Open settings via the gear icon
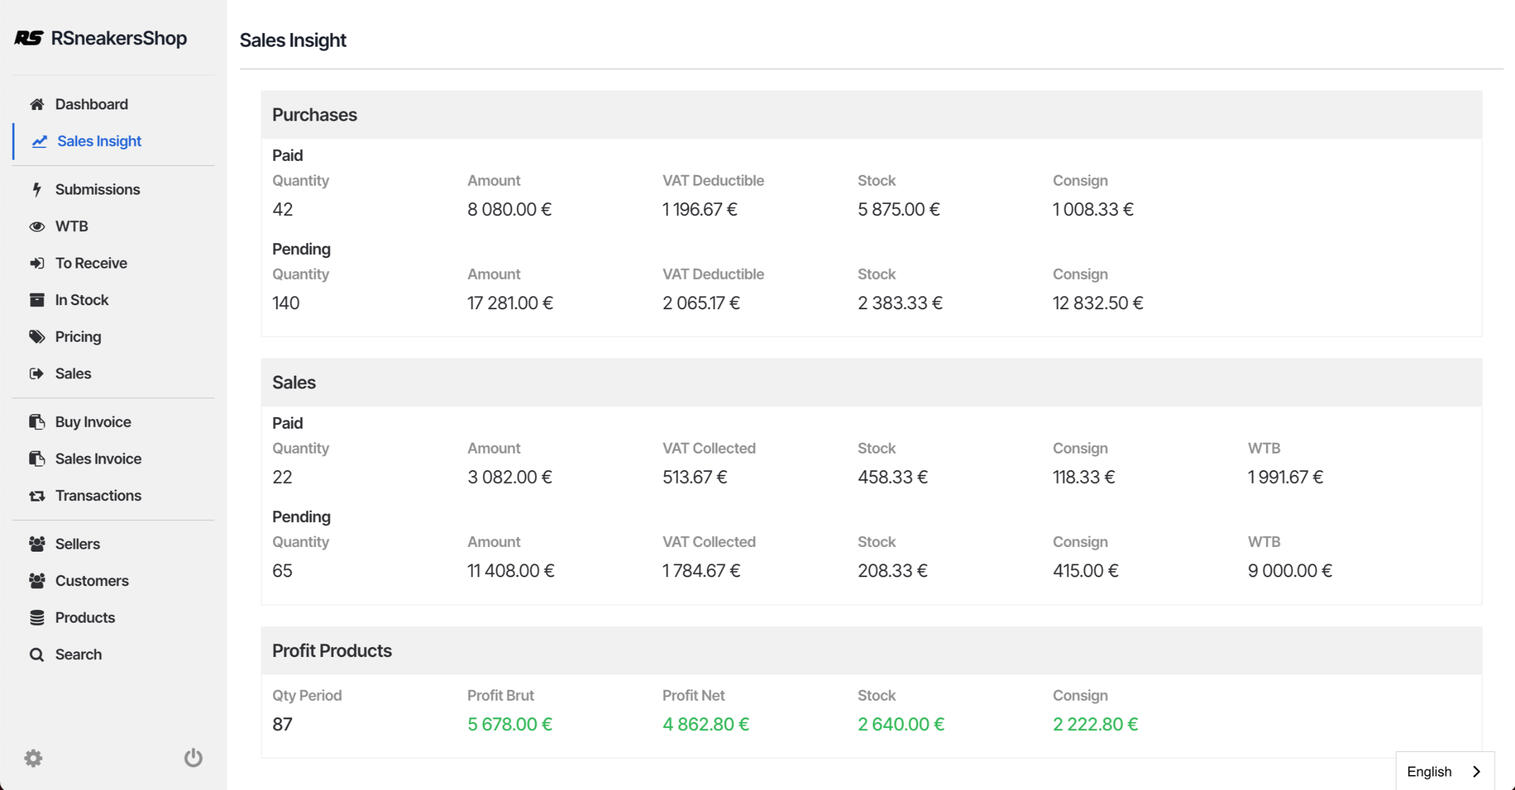 [x=33, y=758]
